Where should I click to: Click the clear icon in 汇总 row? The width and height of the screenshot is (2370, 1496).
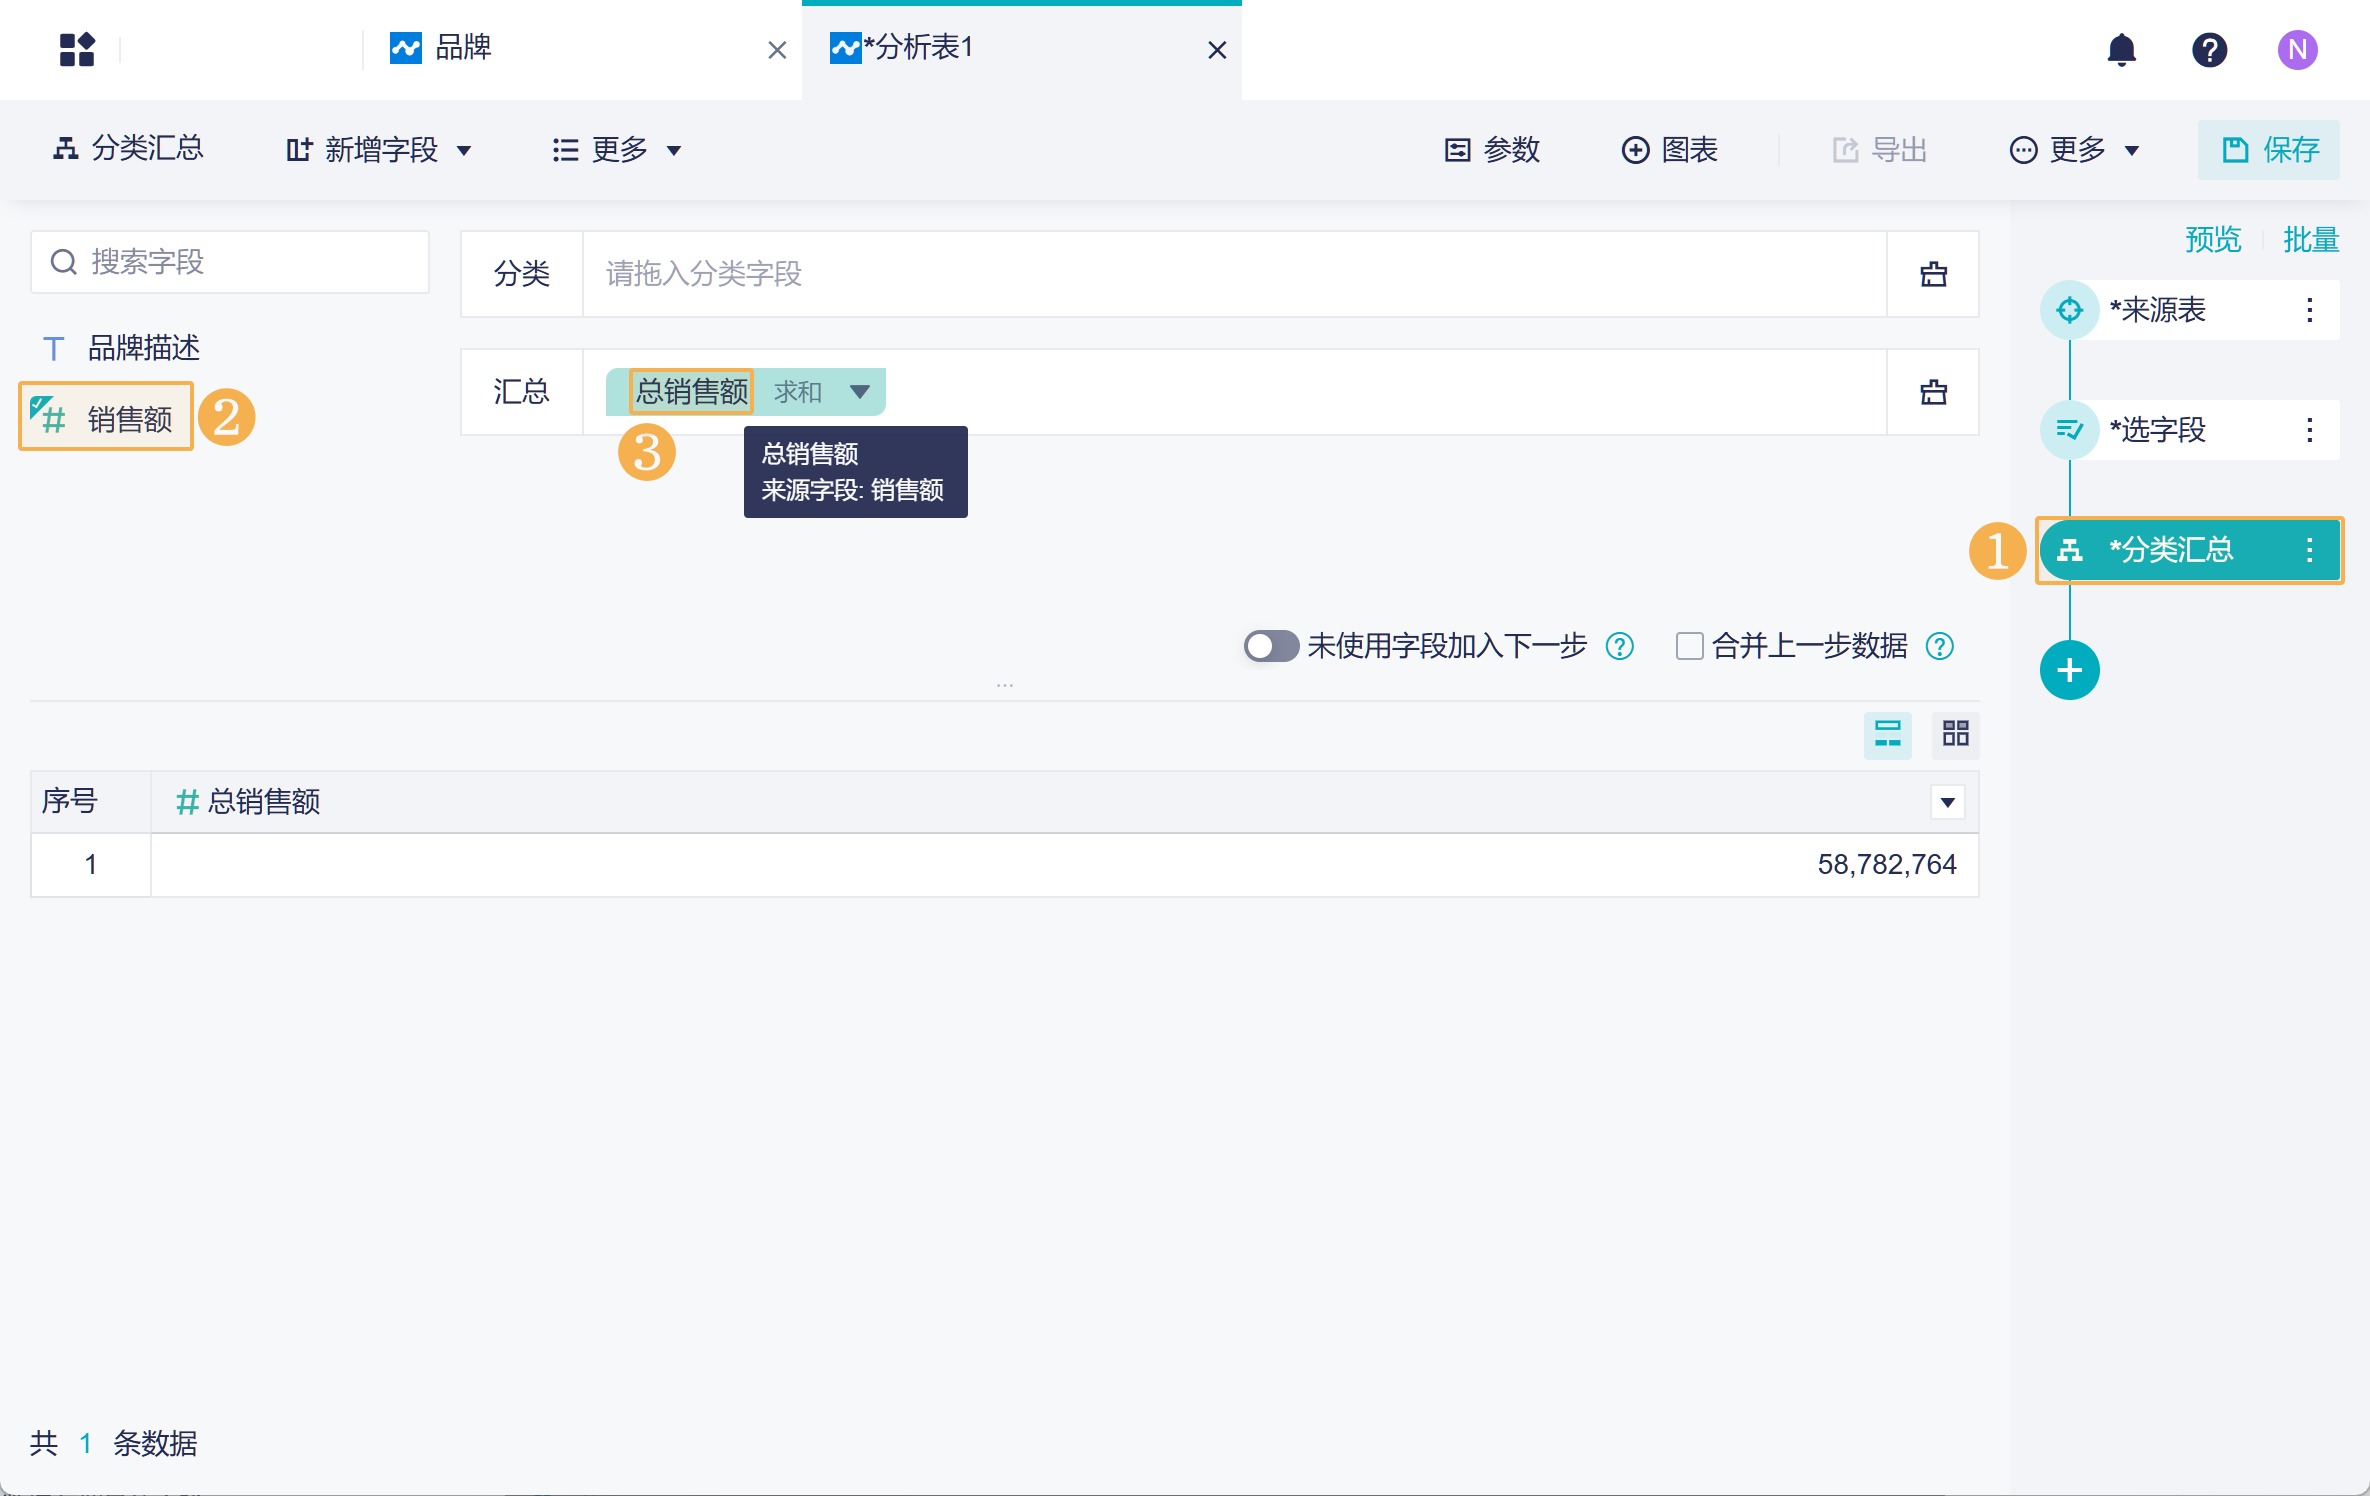[1933, 392]
